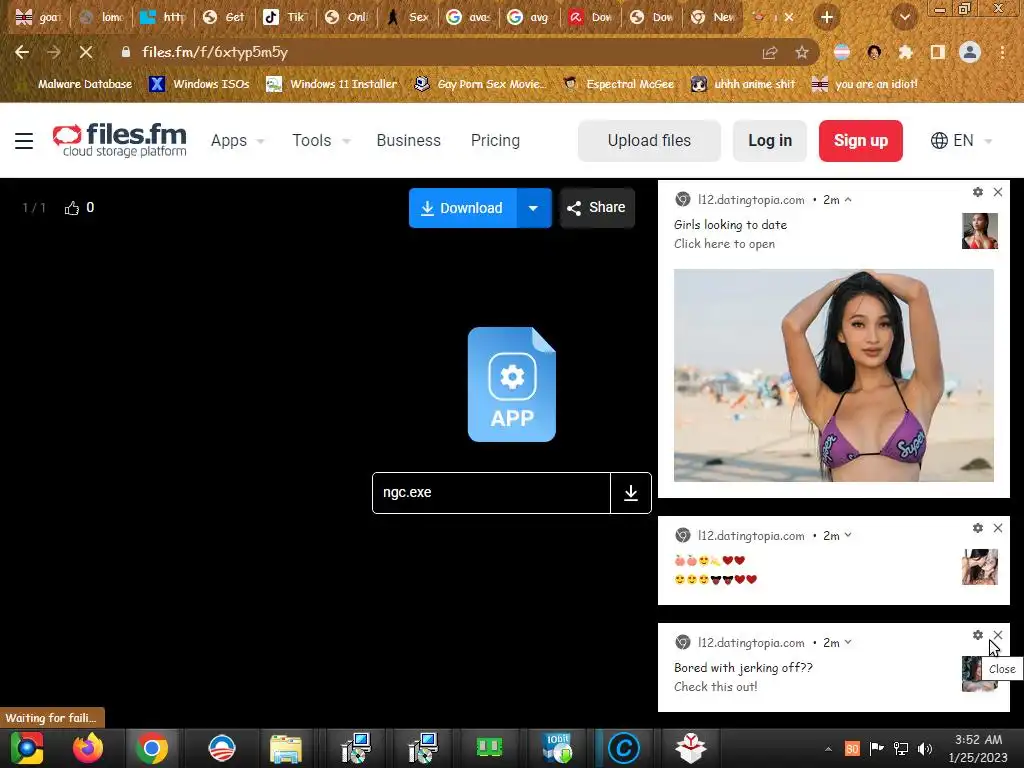Click the volume speaker tray icon
The image size is (1024, 768).
925,748
